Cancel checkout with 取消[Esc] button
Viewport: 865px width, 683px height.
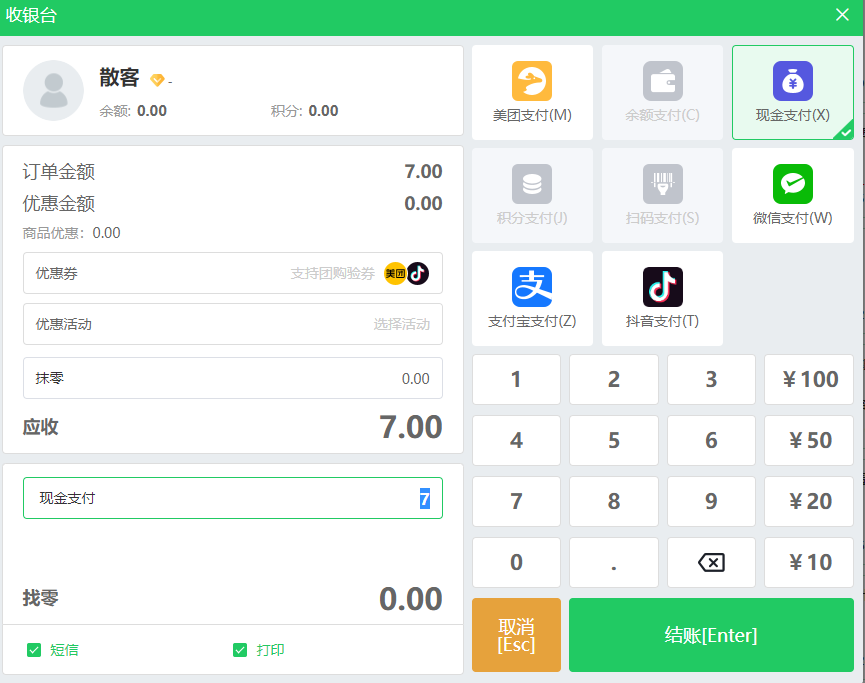pos(516,635)
